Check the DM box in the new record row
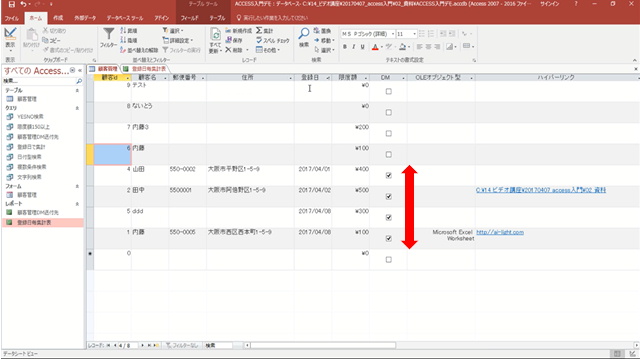This screenshot has width=640, height=360. tap(389, 260)
